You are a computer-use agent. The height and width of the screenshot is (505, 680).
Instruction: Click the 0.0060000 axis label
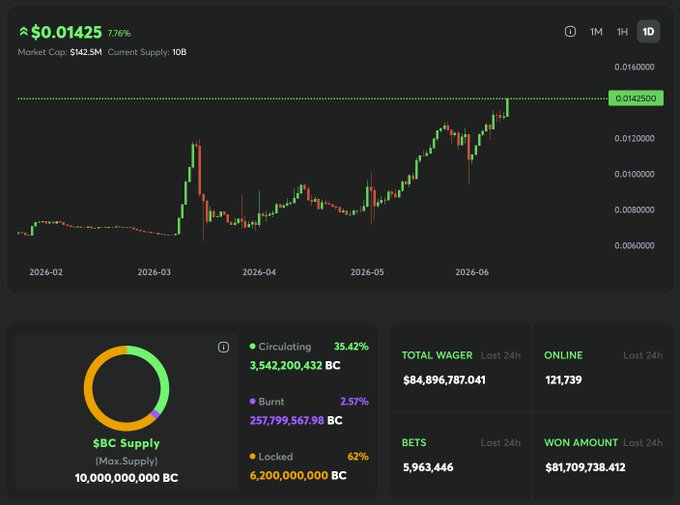pyautogui.click(x=634, y=245)
